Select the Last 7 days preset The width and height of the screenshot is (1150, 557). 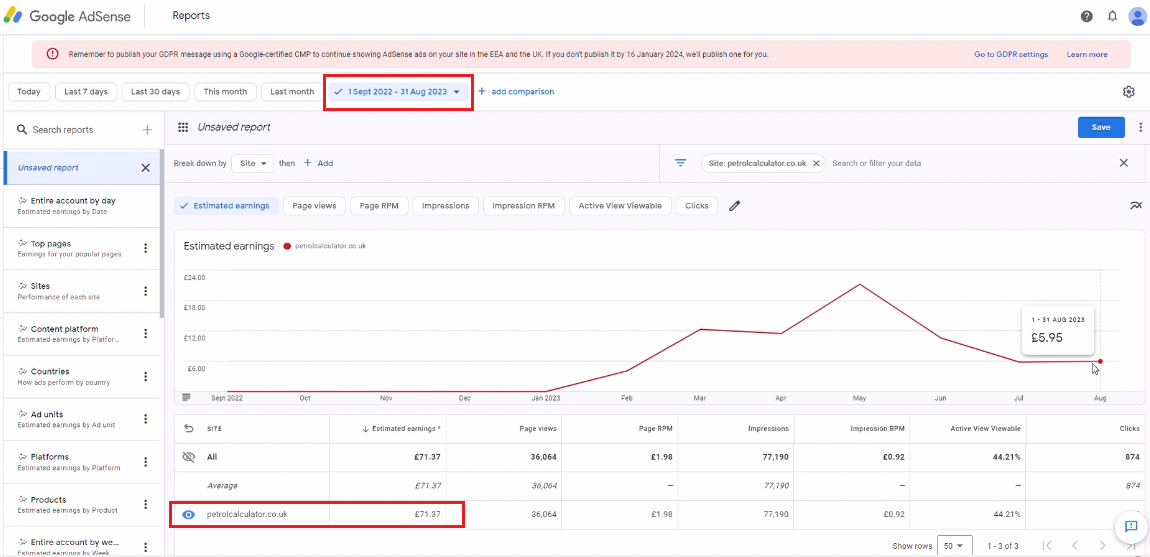tap(86, 92)
